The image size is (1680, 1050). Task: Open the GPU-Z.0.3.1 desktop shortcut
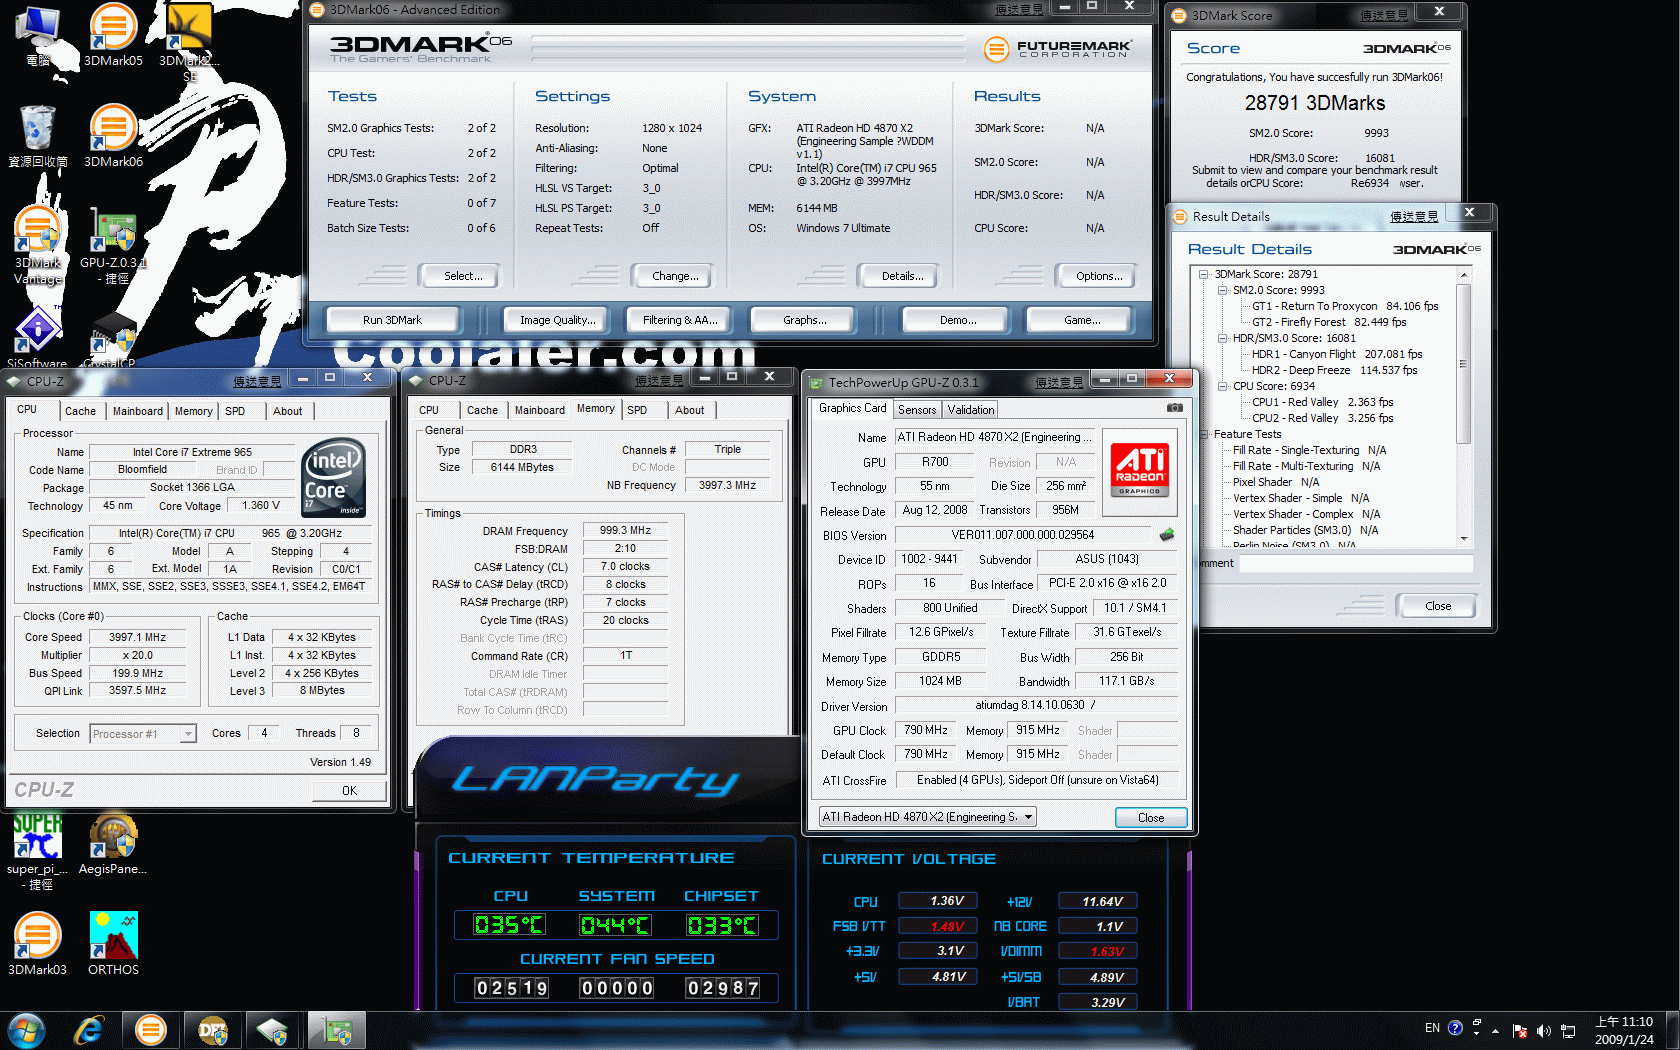[113, 246]
